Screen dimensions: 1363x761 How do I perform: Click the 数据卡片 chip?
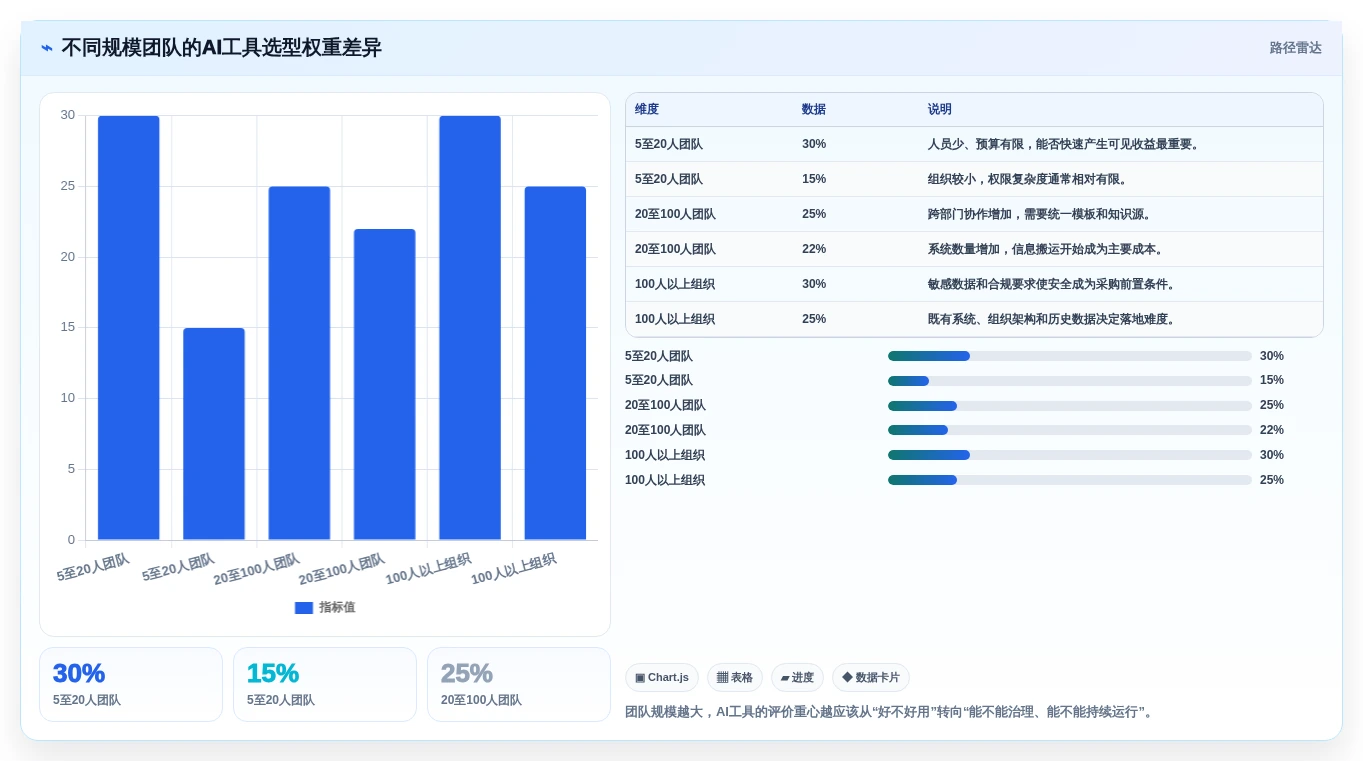point(871,677)
